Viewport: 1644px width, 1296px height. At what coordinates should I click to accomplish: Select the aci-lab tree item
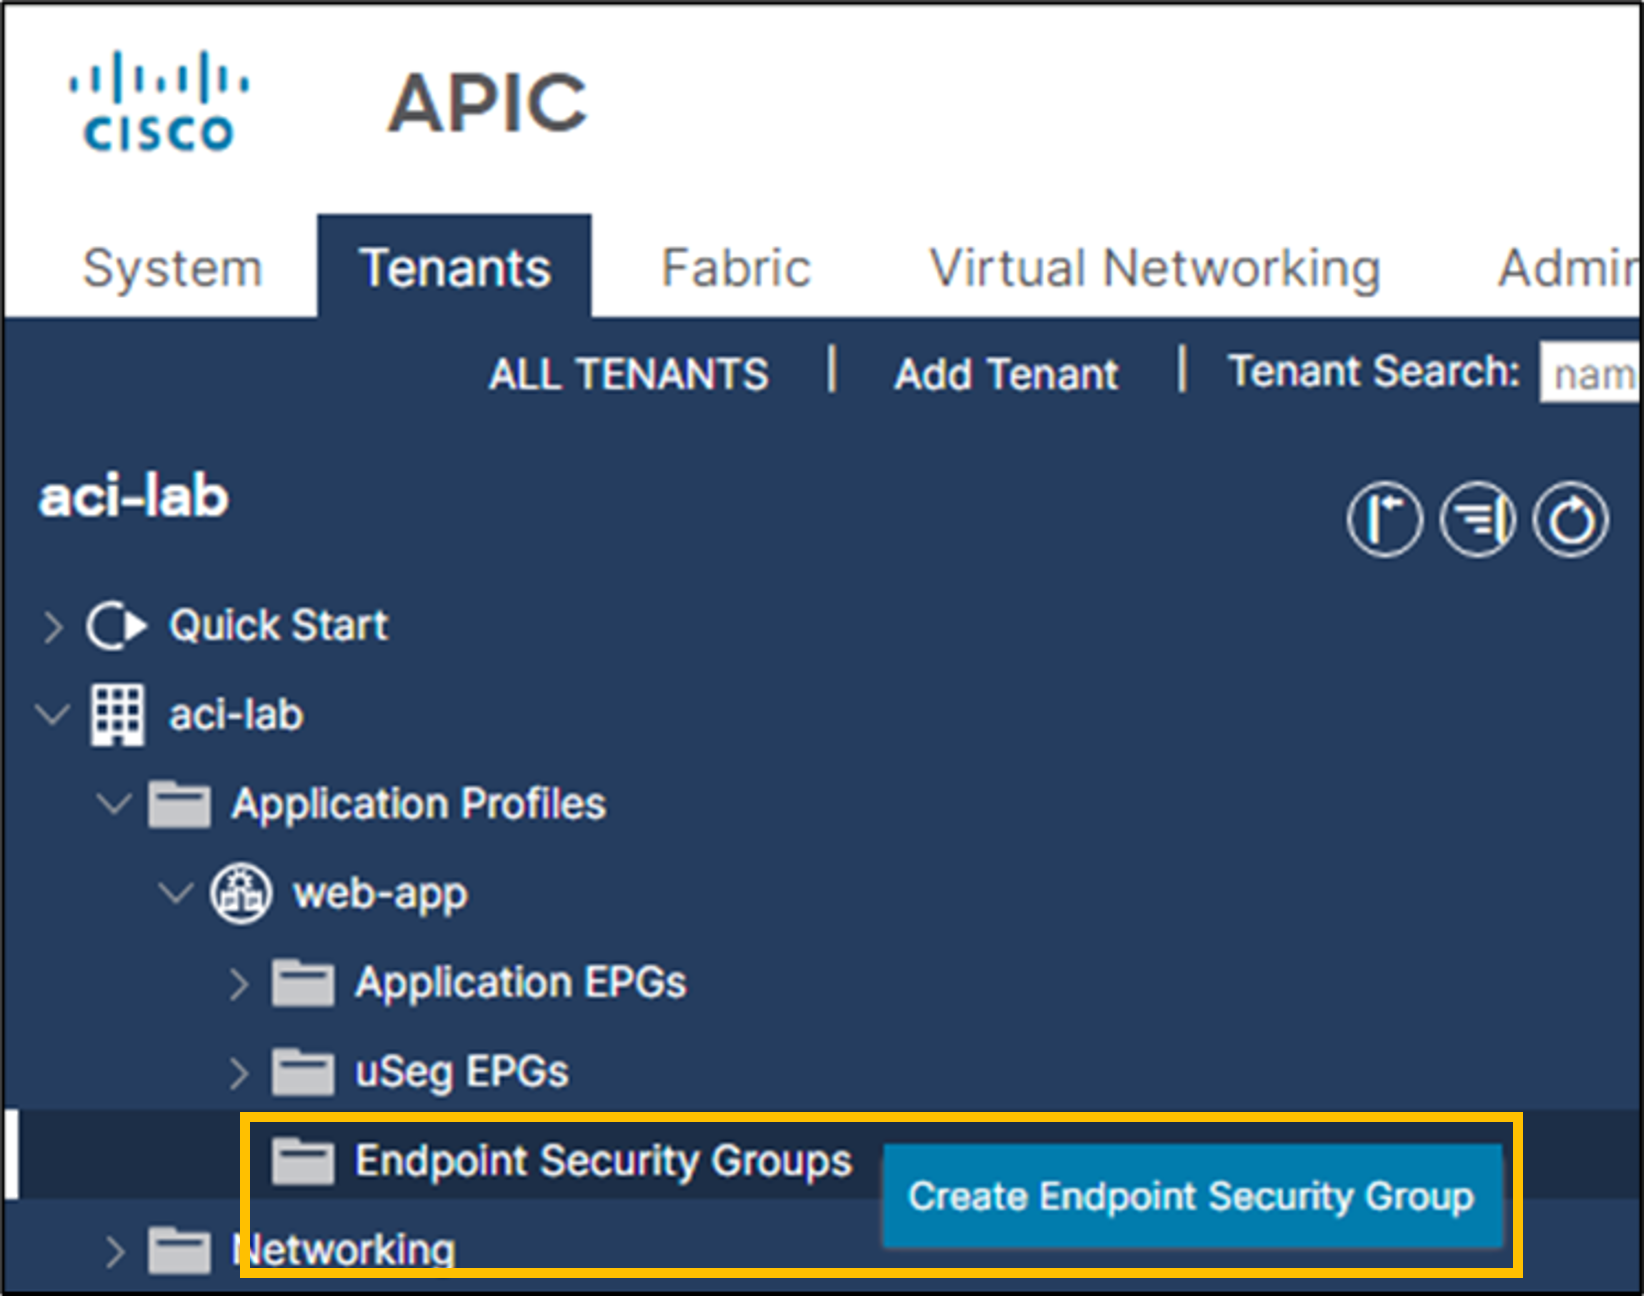(x=236, y=715)
